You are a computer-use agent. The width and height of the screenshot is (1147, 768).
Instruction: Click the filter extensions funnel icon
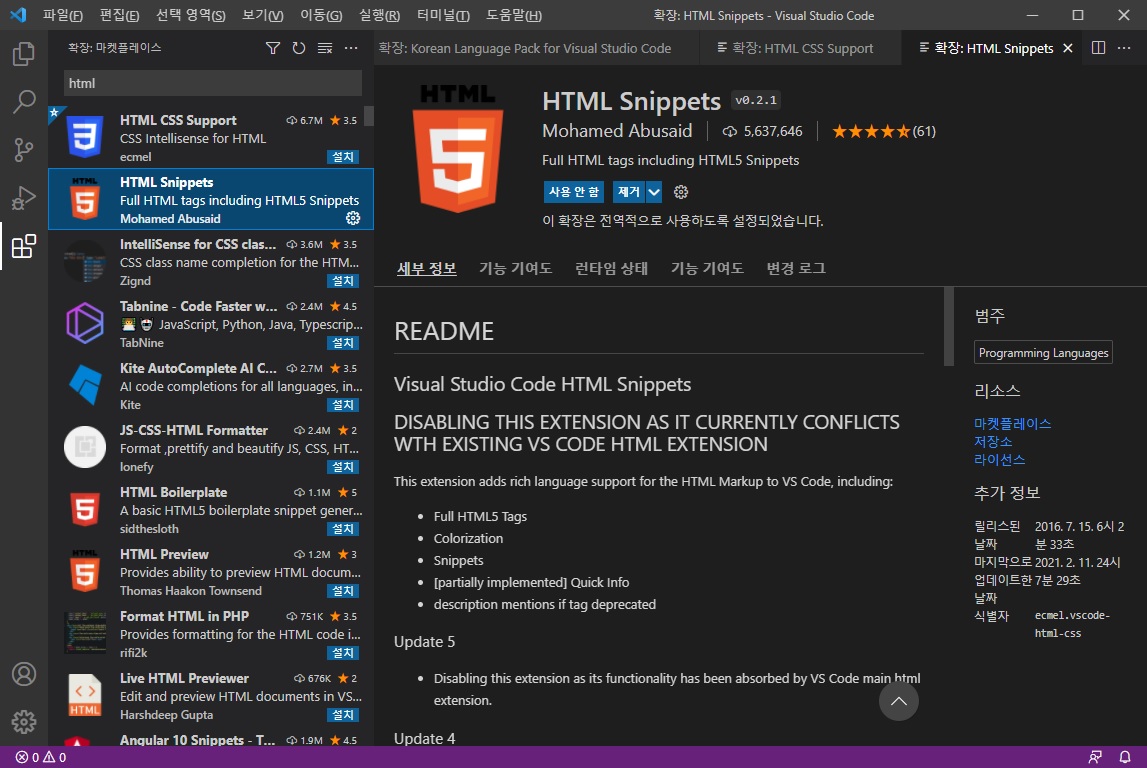tap(273, 48)
